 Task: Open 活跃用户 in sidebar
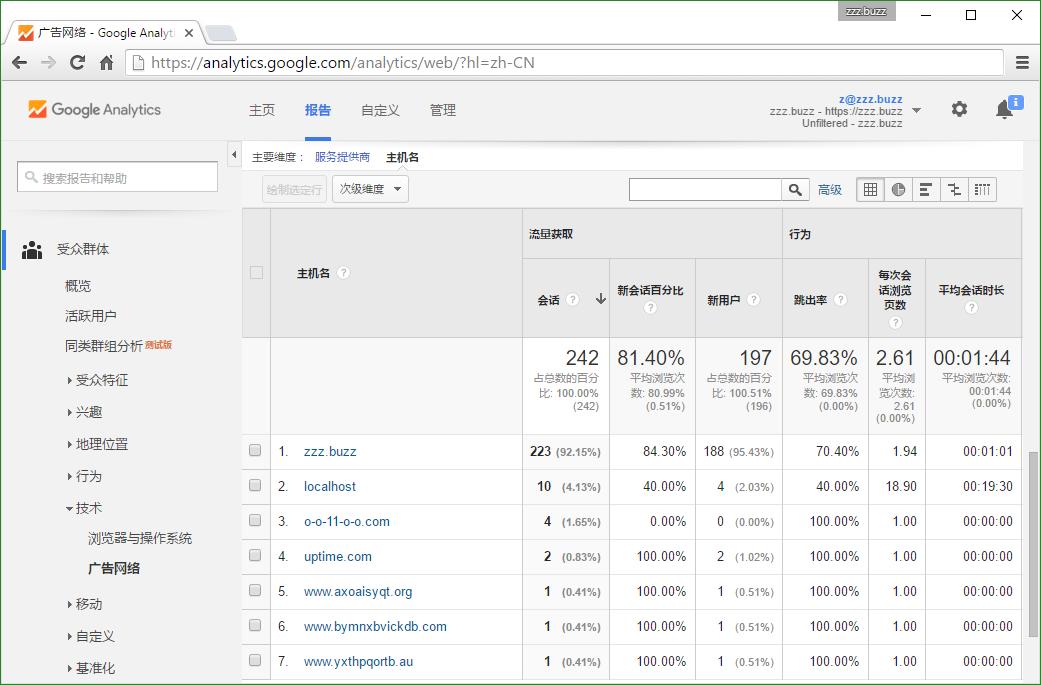[90, 316]
